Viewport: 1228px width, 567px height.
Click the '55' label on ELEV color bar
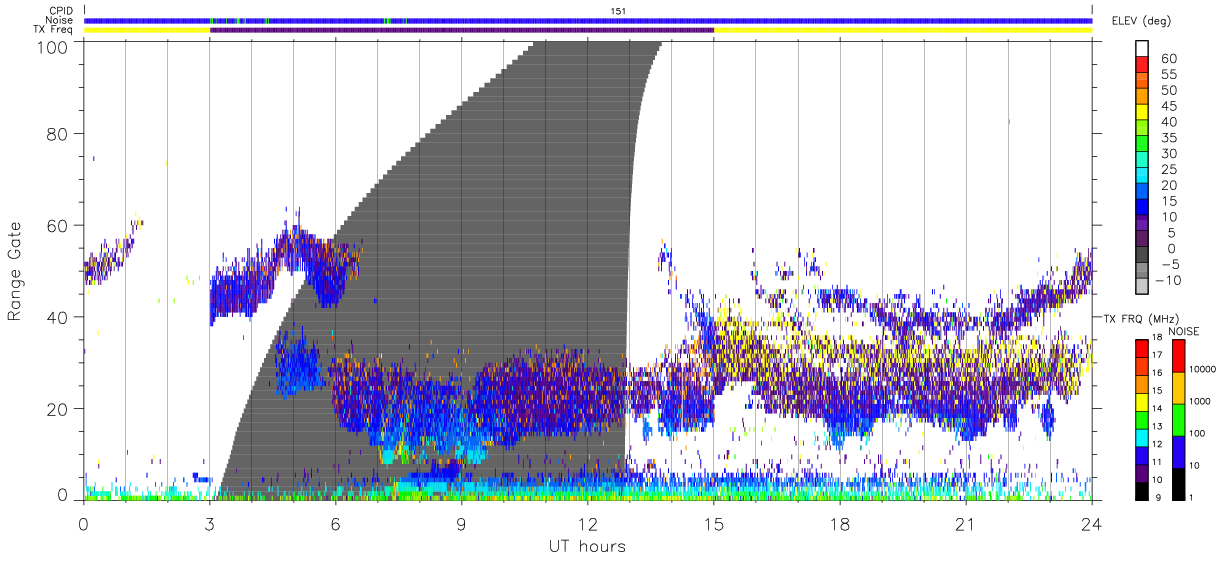point(1169,74)
